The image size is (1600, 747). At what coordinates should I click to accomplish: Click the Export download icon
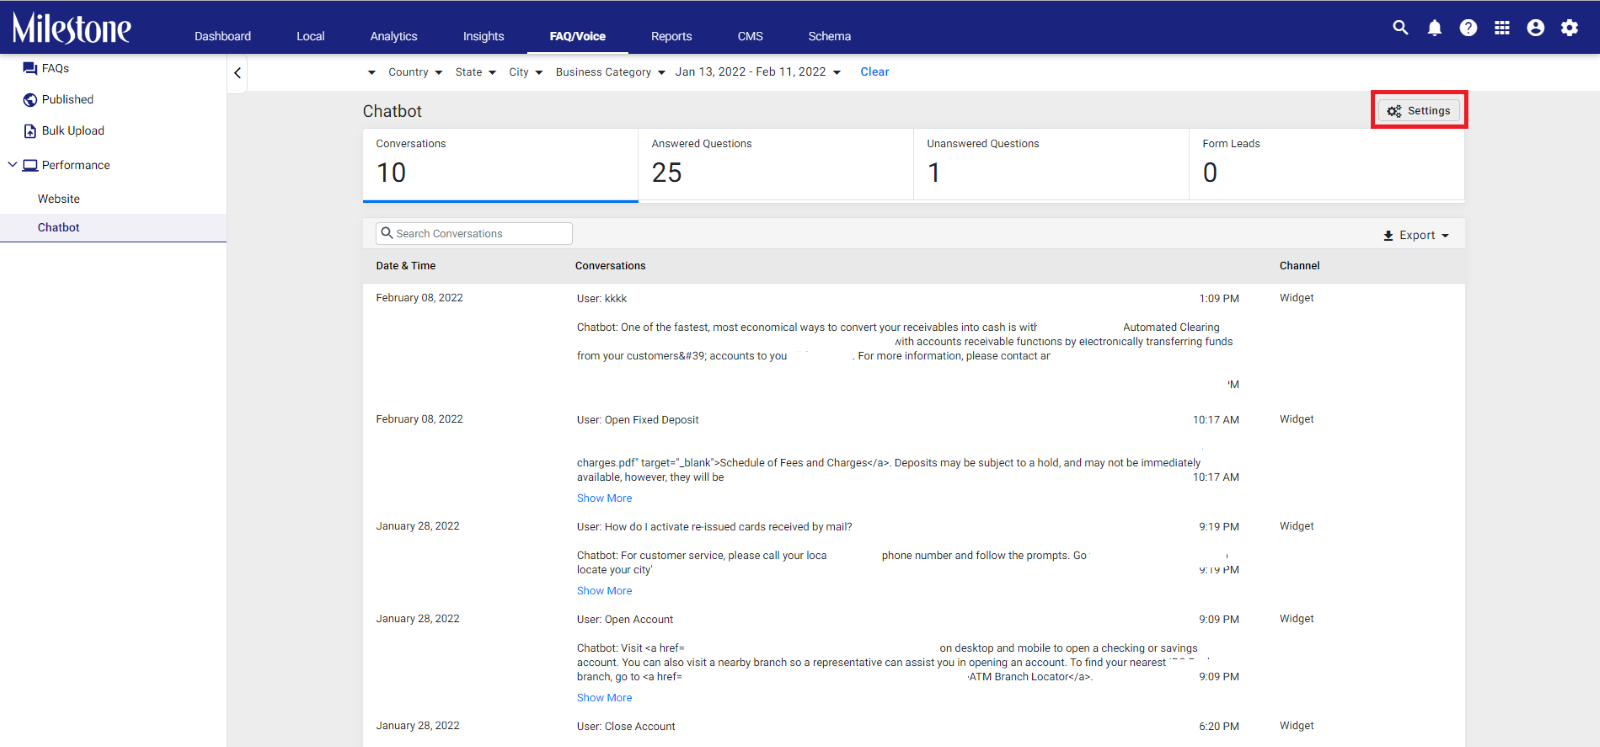[1388, 236]
